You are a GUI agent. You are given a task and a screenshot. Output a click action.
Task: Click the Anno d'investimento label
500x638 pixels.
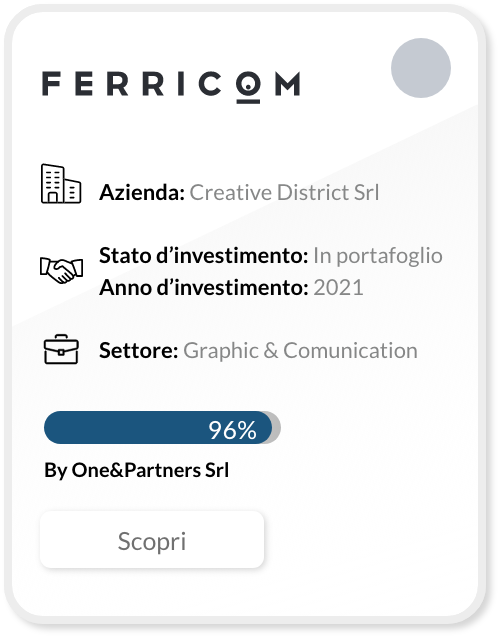click(x=204, y=288)
